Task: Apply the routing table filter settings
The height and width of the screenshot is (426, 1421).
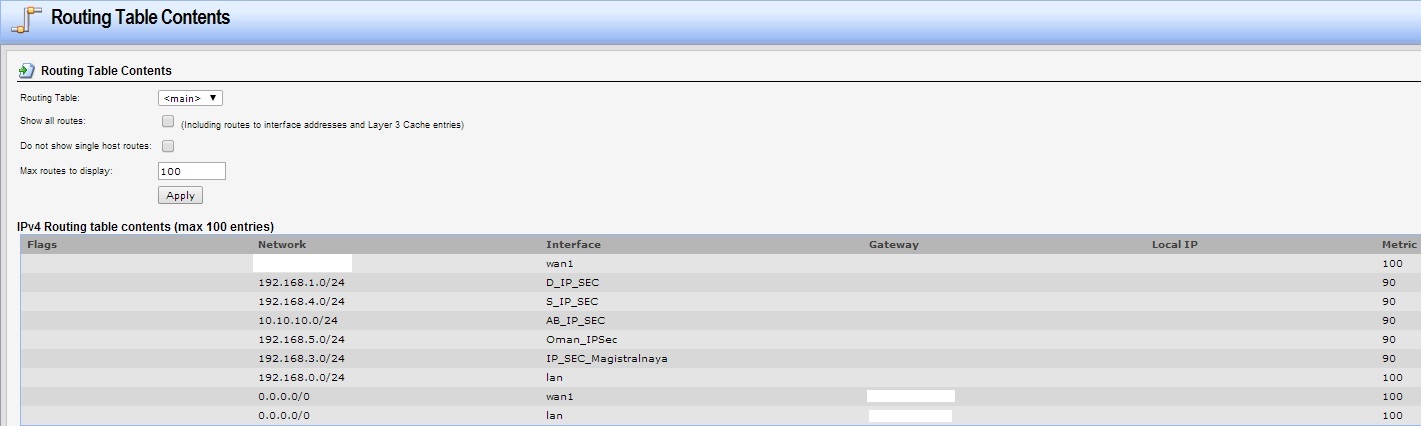Action: (180, 195)
